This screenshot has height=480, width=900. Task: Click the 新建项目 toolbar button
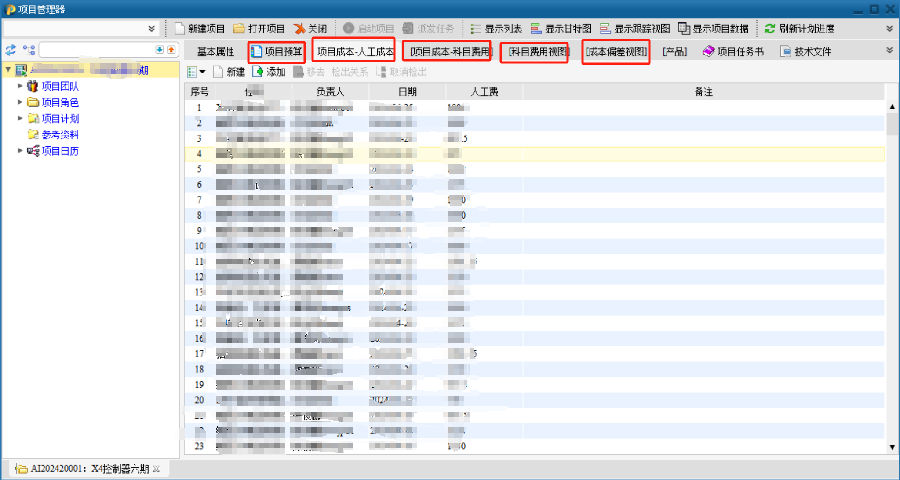[x=200, y=28]
